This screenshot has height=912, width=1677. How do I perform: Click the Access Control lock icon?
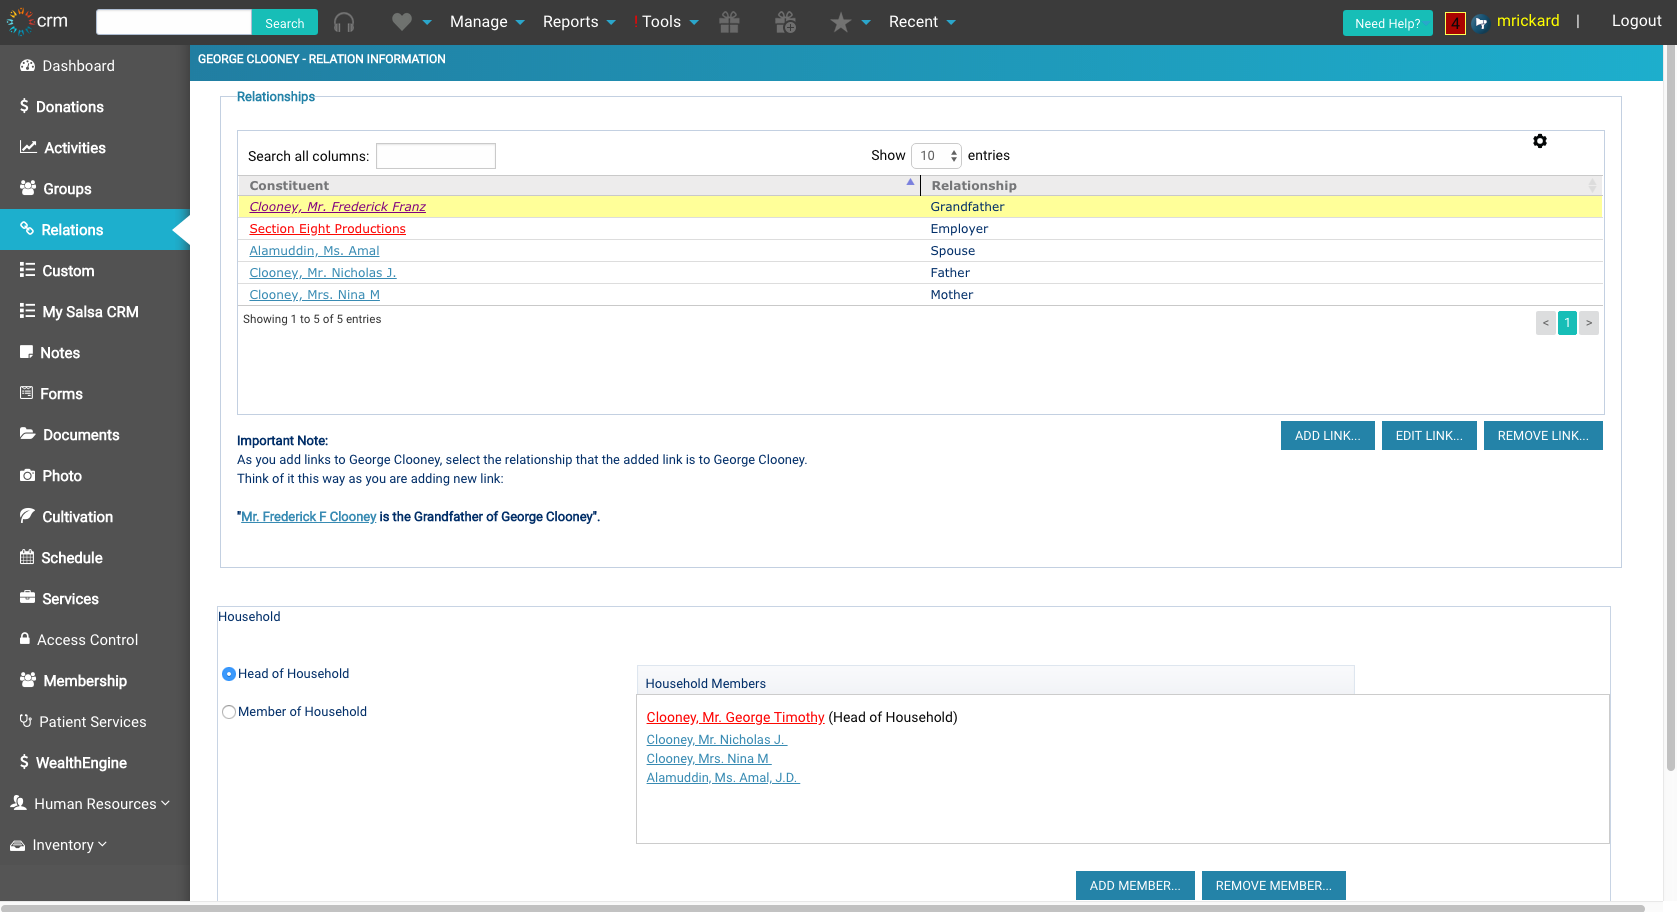pos(25,638)
